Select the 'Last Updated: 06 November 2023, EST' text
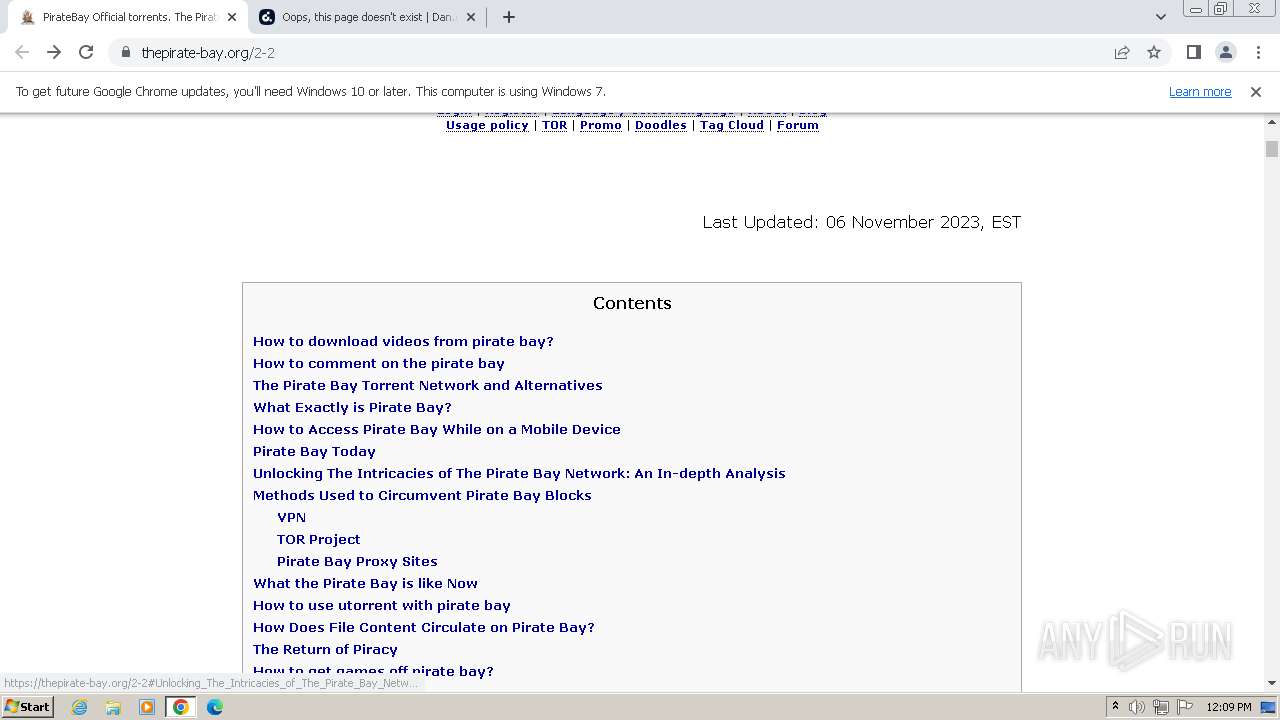Viewport: 1280px width, 720px height. pyautogui.click(x=862, y=222)
